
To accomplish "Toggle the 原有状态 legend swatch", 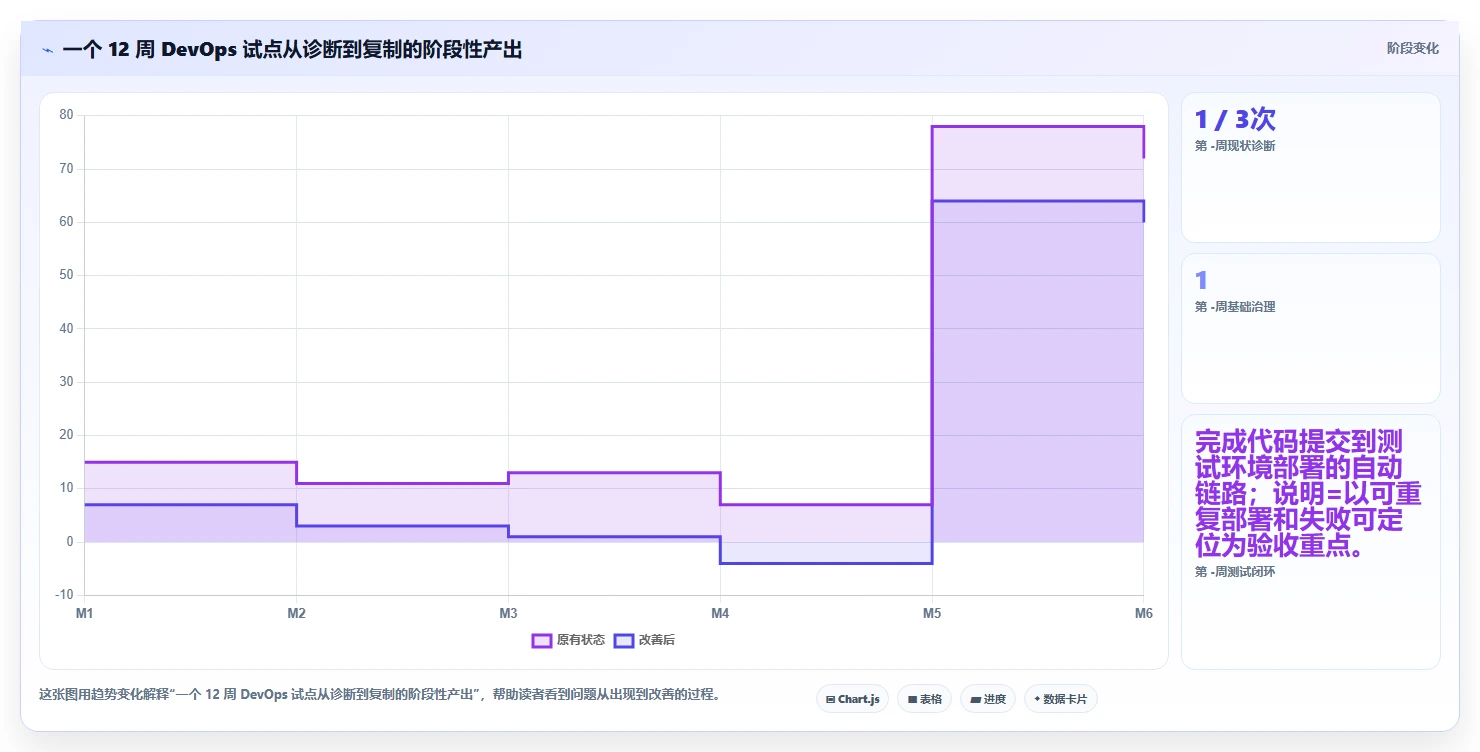I will tap(542, 640).
